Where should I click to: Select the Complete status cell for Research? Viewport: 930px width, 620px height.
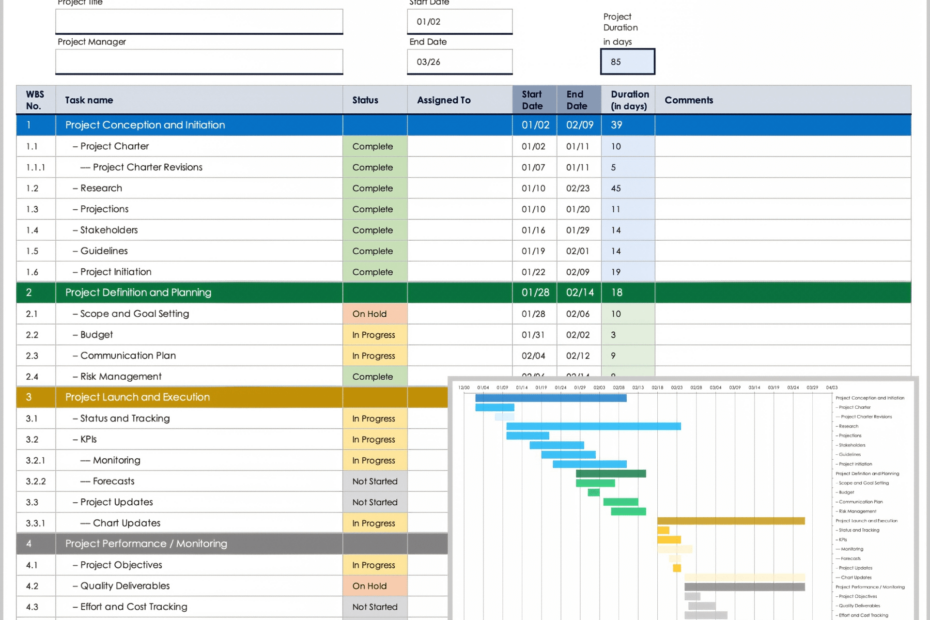(375, 188)
